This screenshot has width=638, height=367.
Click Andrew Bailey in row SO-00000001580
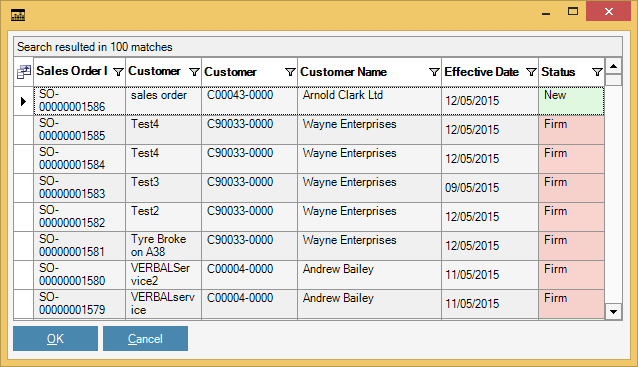[369, 275]
